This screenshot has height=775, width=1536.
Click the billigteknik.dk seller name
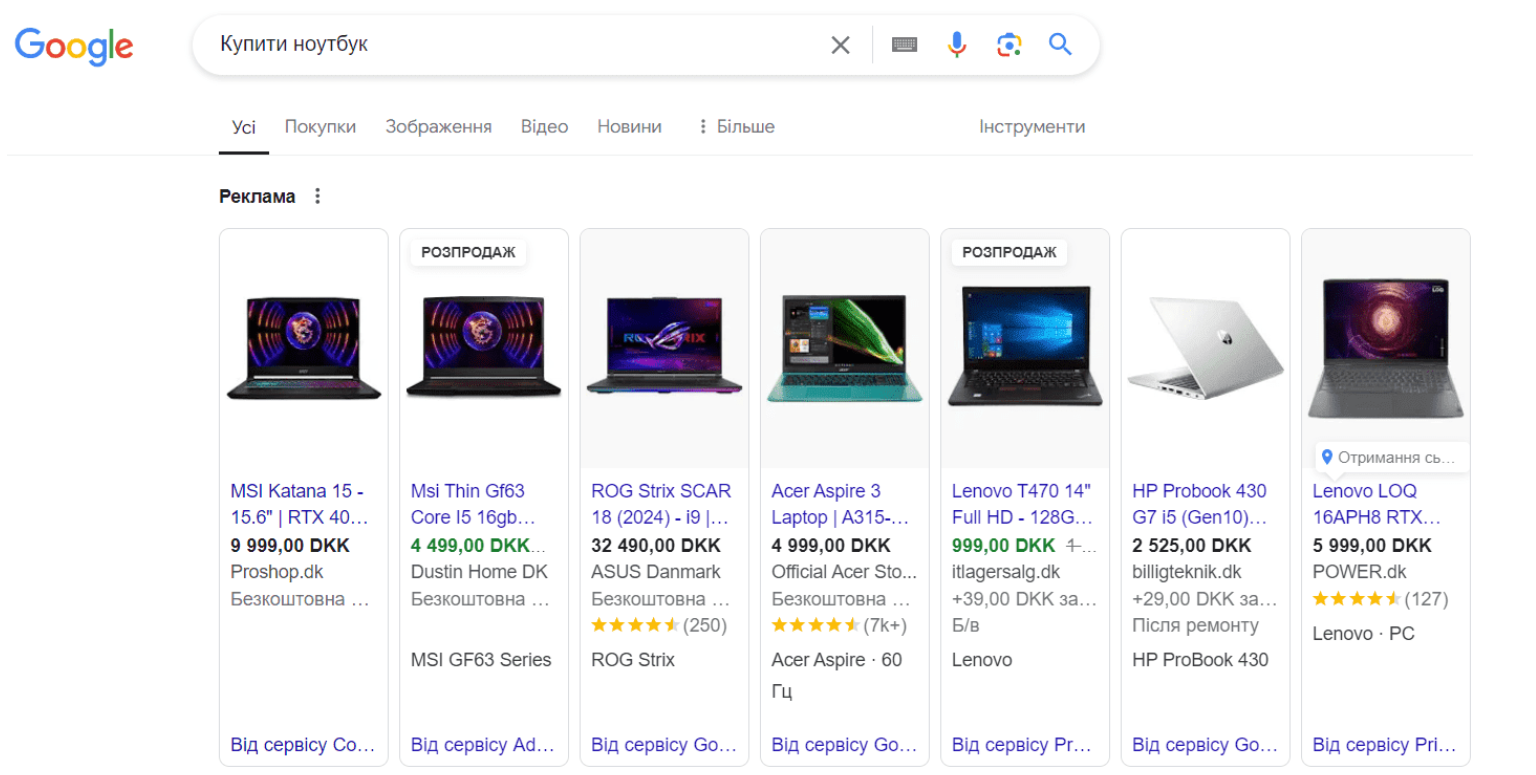pos(1187,572)
